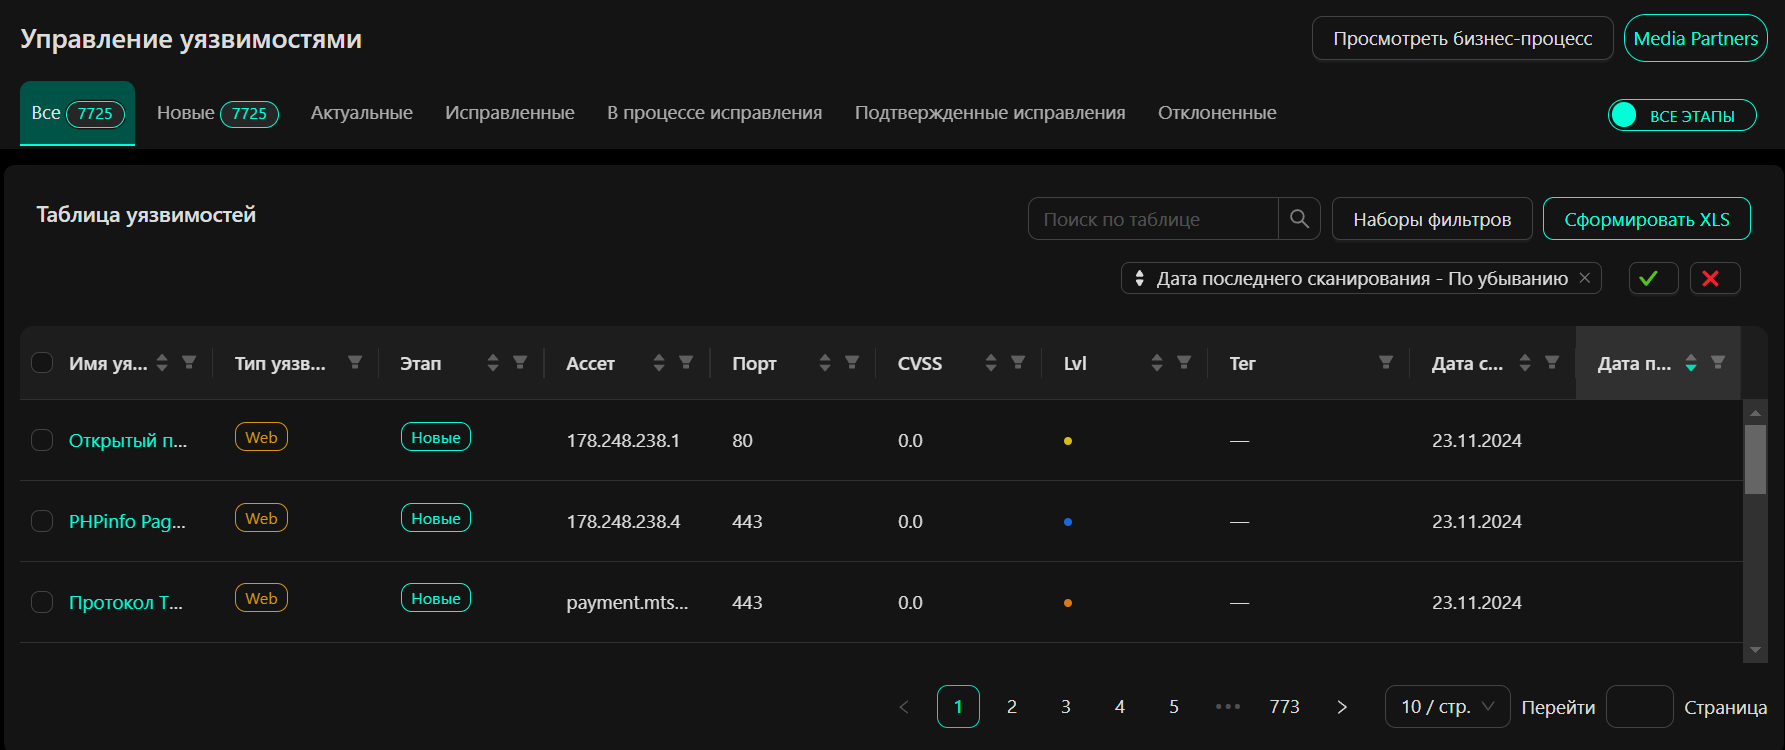Check the select-all header checkbox

[42, 363]
